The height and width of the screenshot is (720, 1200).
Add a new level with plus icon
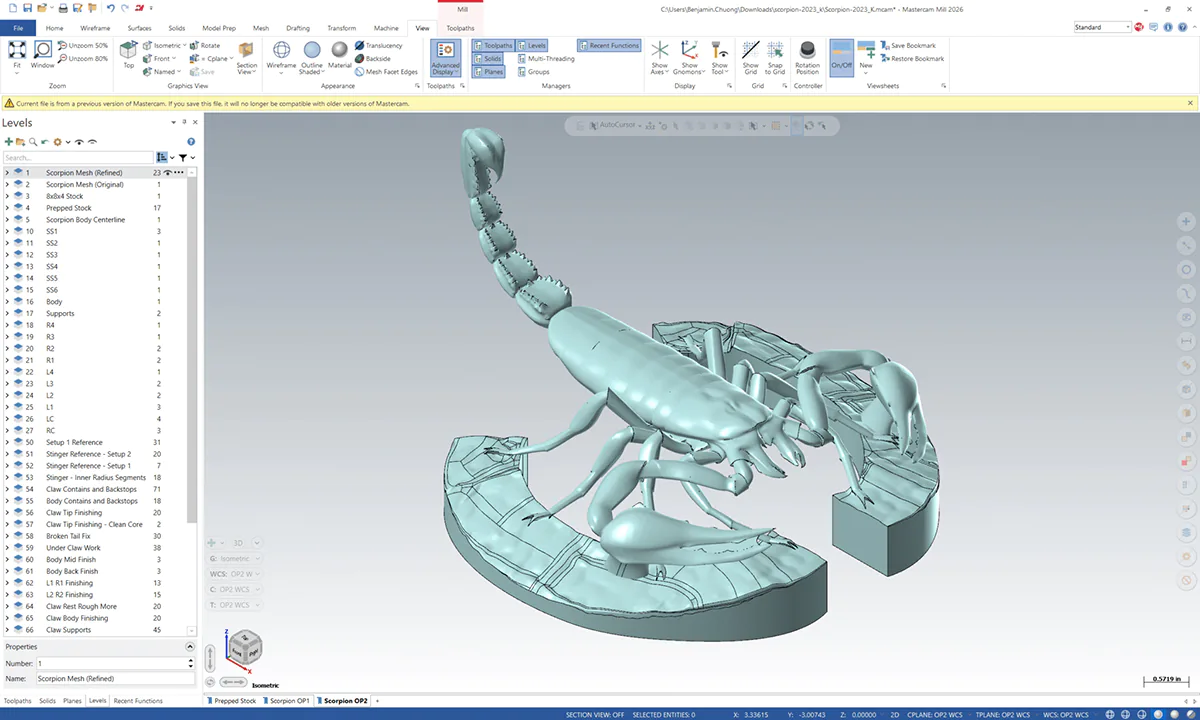point(9,143)
